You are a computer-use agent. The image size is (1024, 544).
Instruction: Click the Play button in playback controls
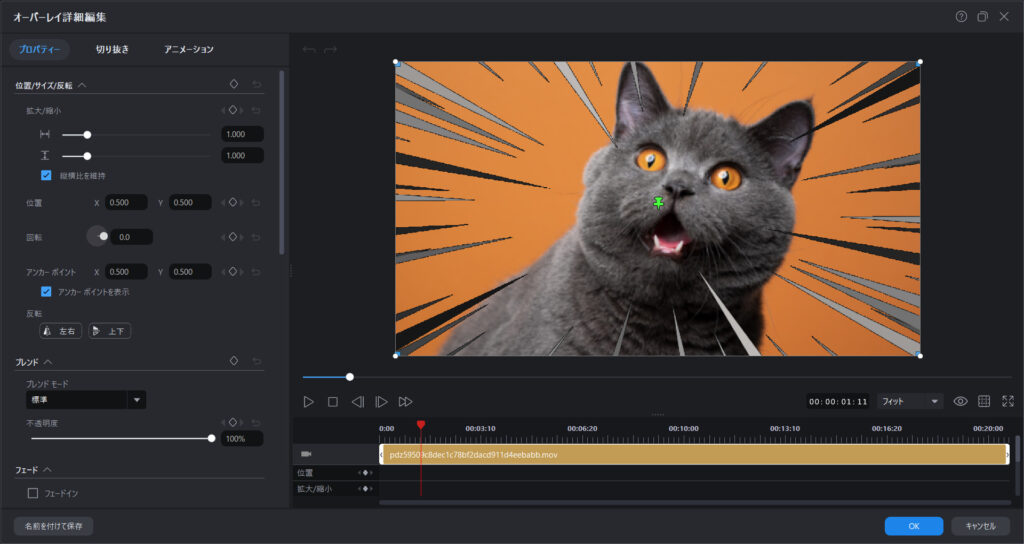pyautogui.click(x=309, y=401)
